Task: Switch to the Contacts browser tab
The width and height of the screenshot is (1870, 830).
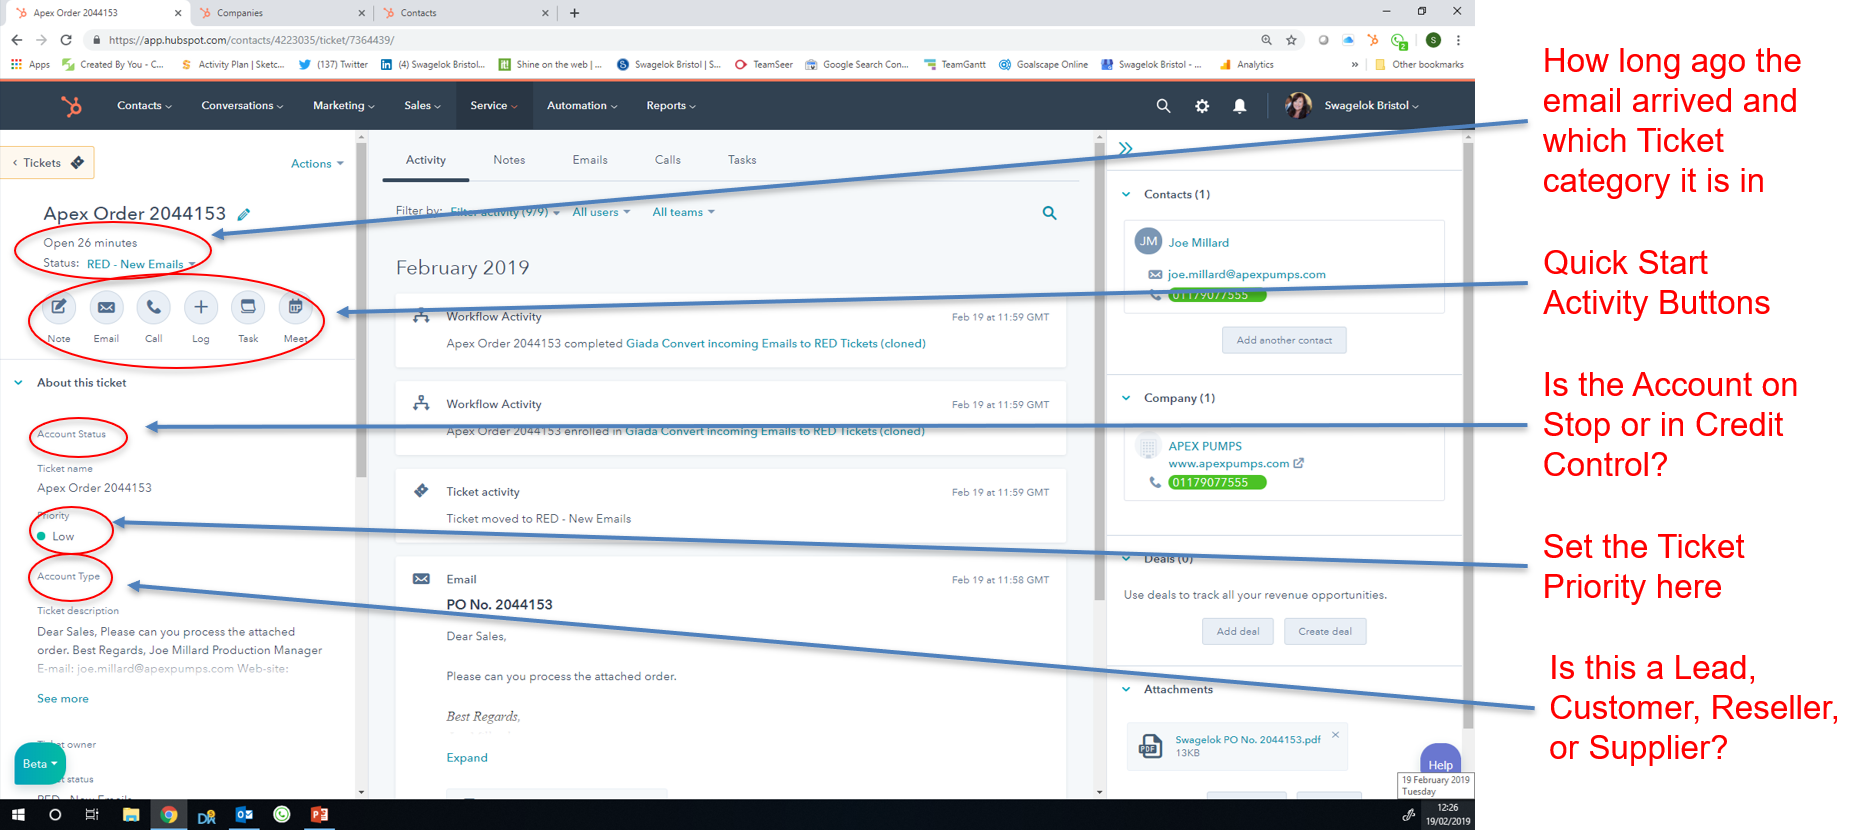Action: pyautogui.click(x=465, y=13)
